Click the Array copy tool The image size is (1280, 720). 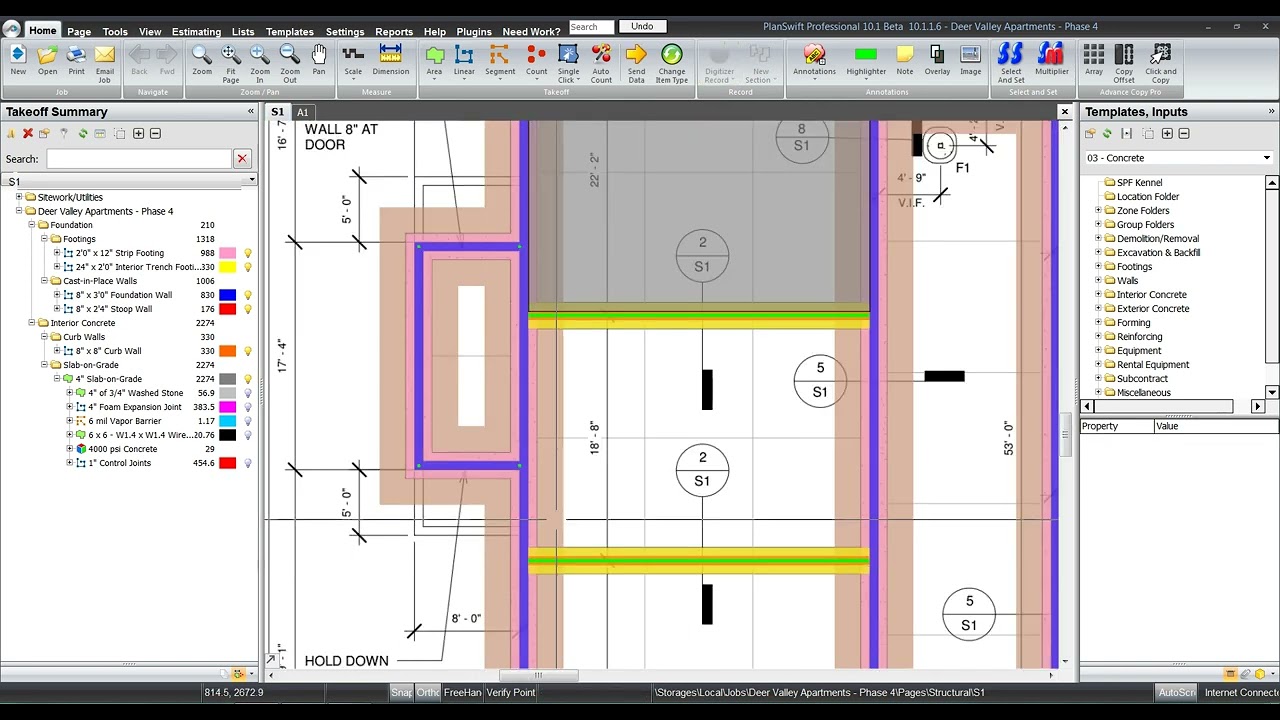click(1094, 60)
